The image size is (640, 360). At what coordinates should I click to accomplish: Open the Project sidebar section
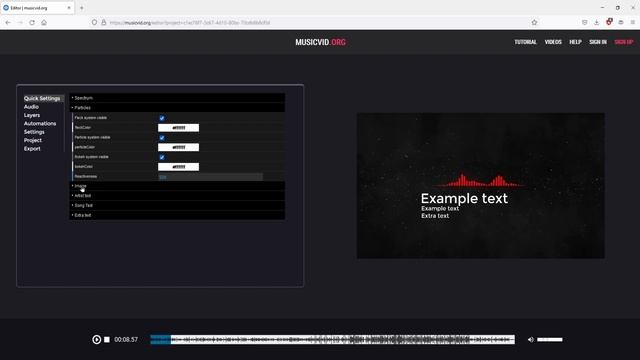(33, 140)
